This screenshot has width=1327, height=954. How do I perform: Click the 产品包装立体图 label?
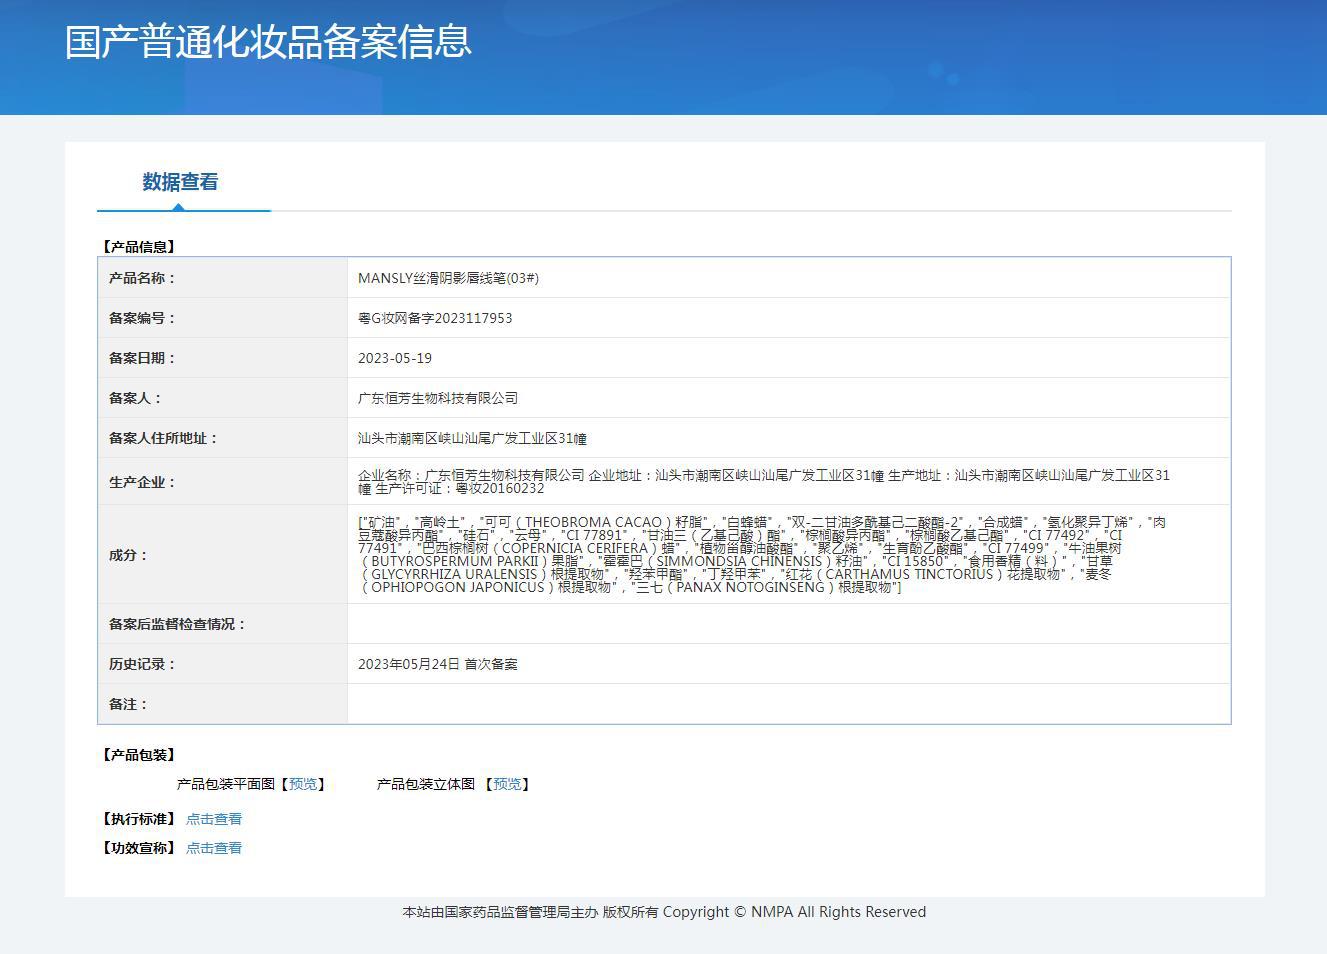pyautogui.click(x=426, y=784)
